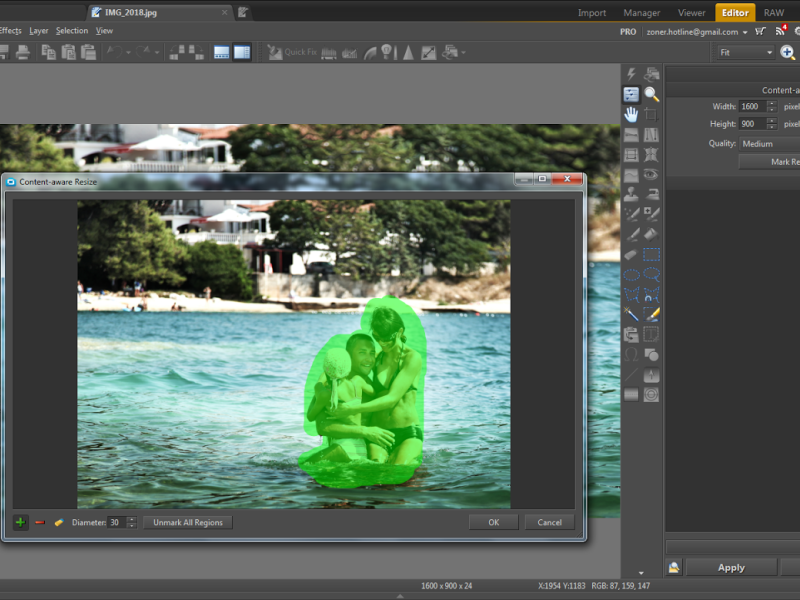The height and width of the screenshot is (600, 800).
Task: Select the Radial Filter tool
Action: coord(651,394)
